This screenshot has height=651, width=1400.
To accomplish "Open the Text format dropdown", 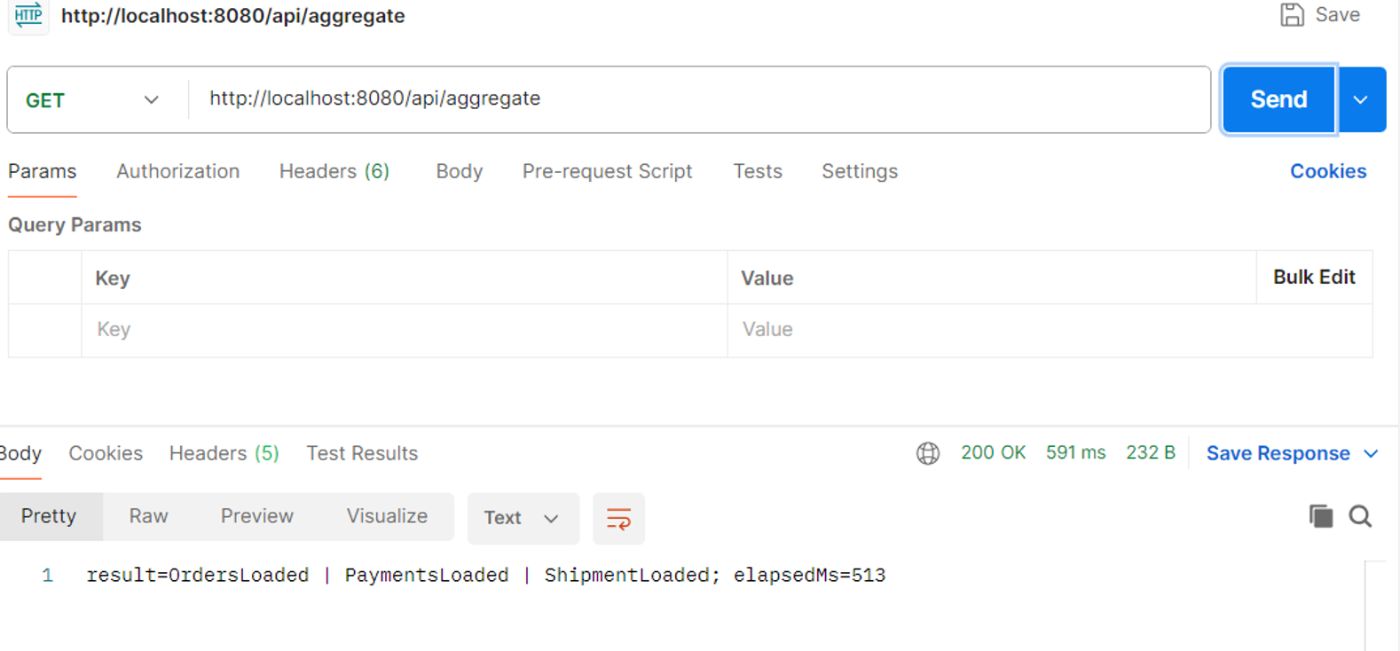I will point(522,518).
